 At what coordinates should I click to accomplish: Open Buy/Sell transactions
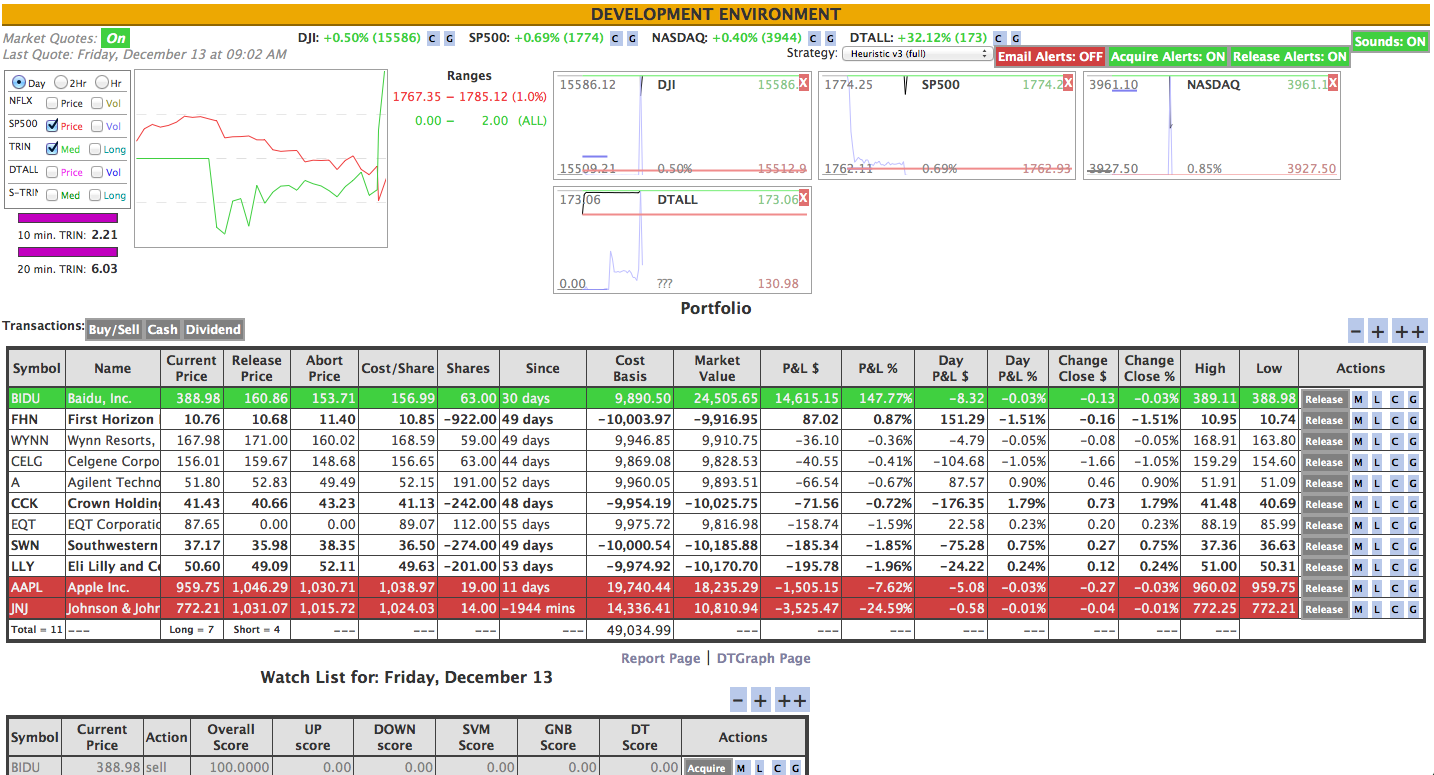tap(114, 329)
